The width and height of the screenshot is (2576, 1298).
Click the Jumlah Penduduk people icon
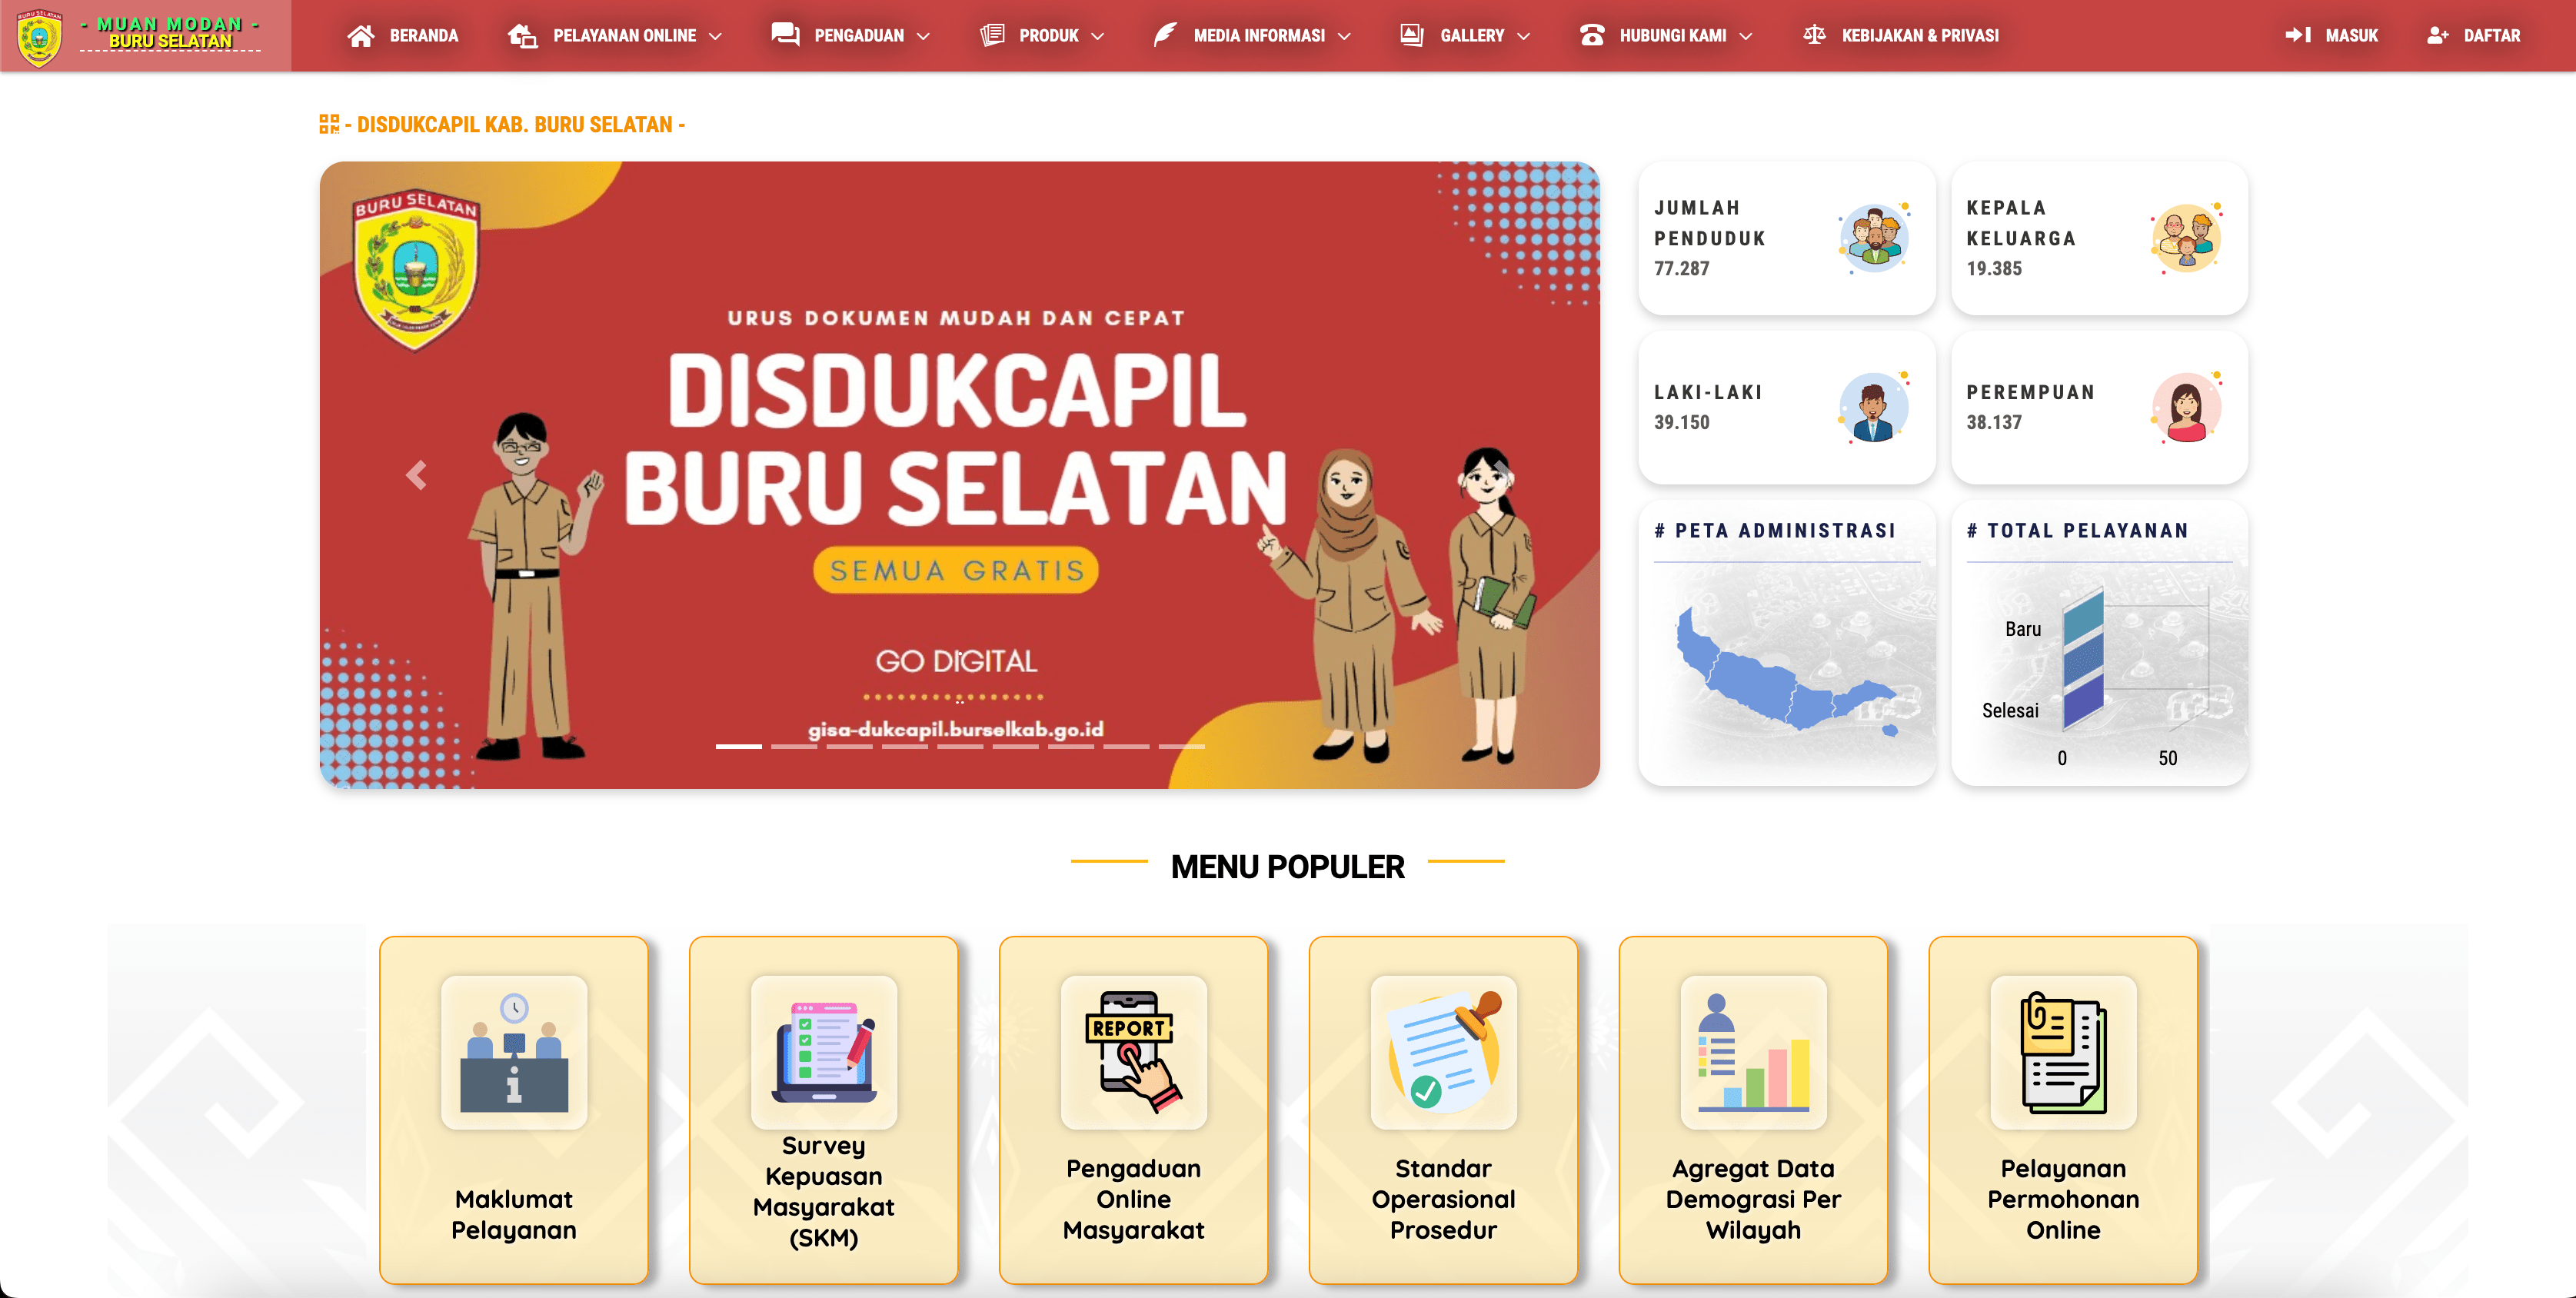point(1875,238)
